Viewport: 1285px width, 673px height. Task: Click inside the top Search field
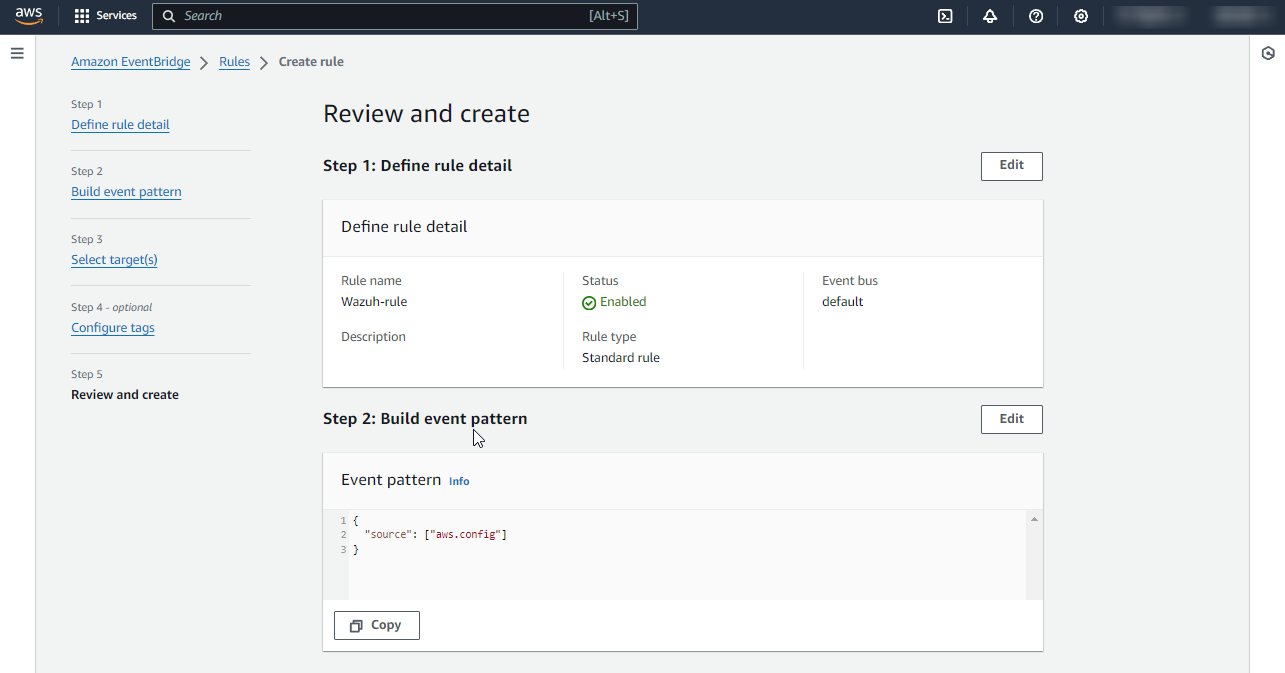click(x=380, y=16)
